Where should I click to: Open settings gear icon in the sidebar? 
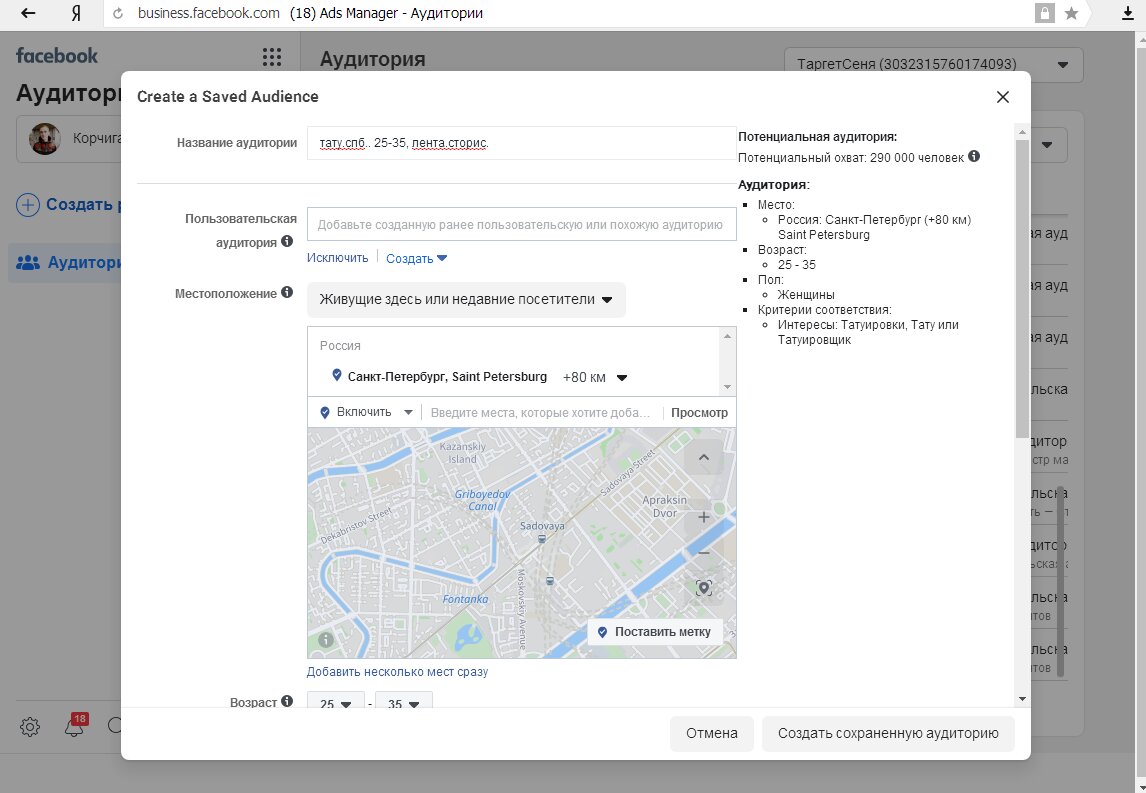point(30,726)
